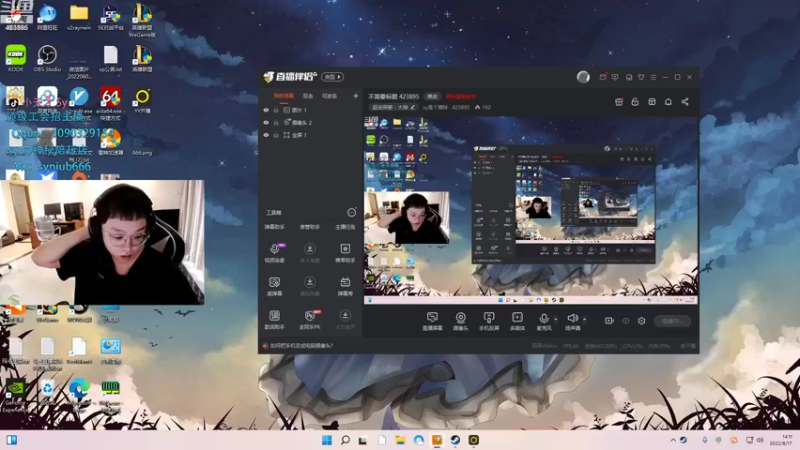Hide the 摄像头 2 source with its eye icon

[x=266, y=122]
